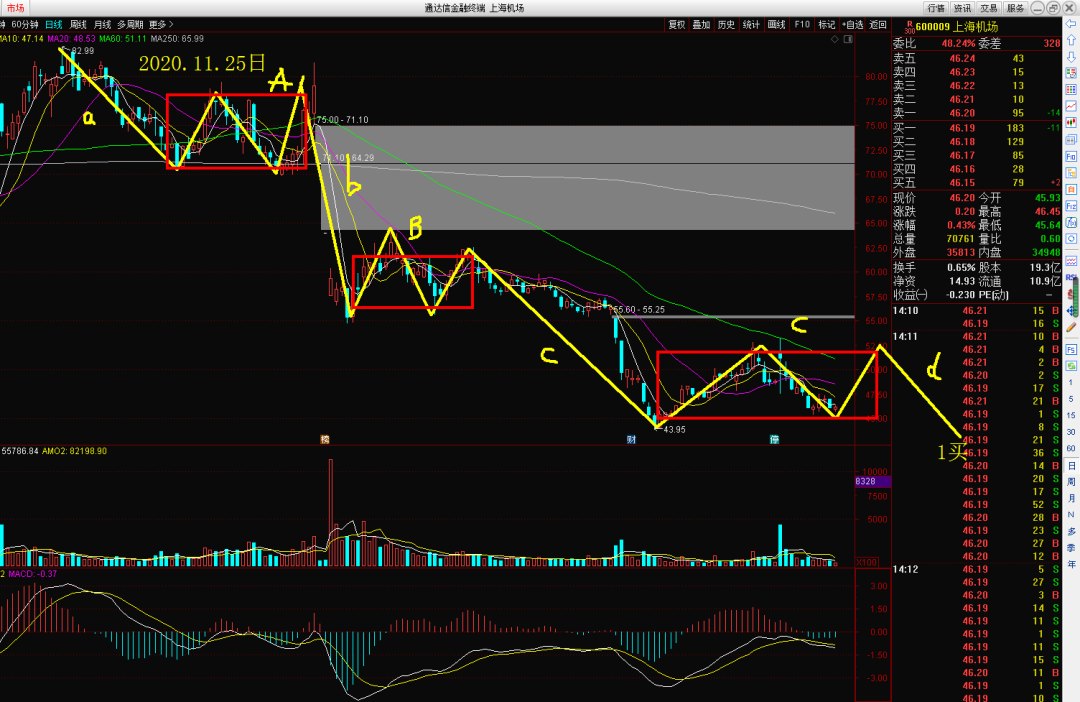The height and width of the screenshot is (702, 1080).
Task: Click the 标记 mark button
Action: pos(826,25)
